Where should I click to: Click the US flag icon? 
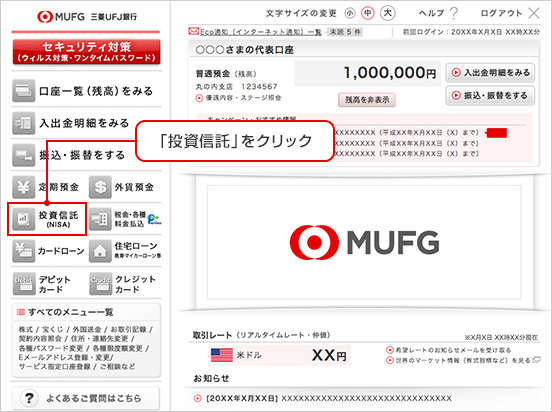222,355
